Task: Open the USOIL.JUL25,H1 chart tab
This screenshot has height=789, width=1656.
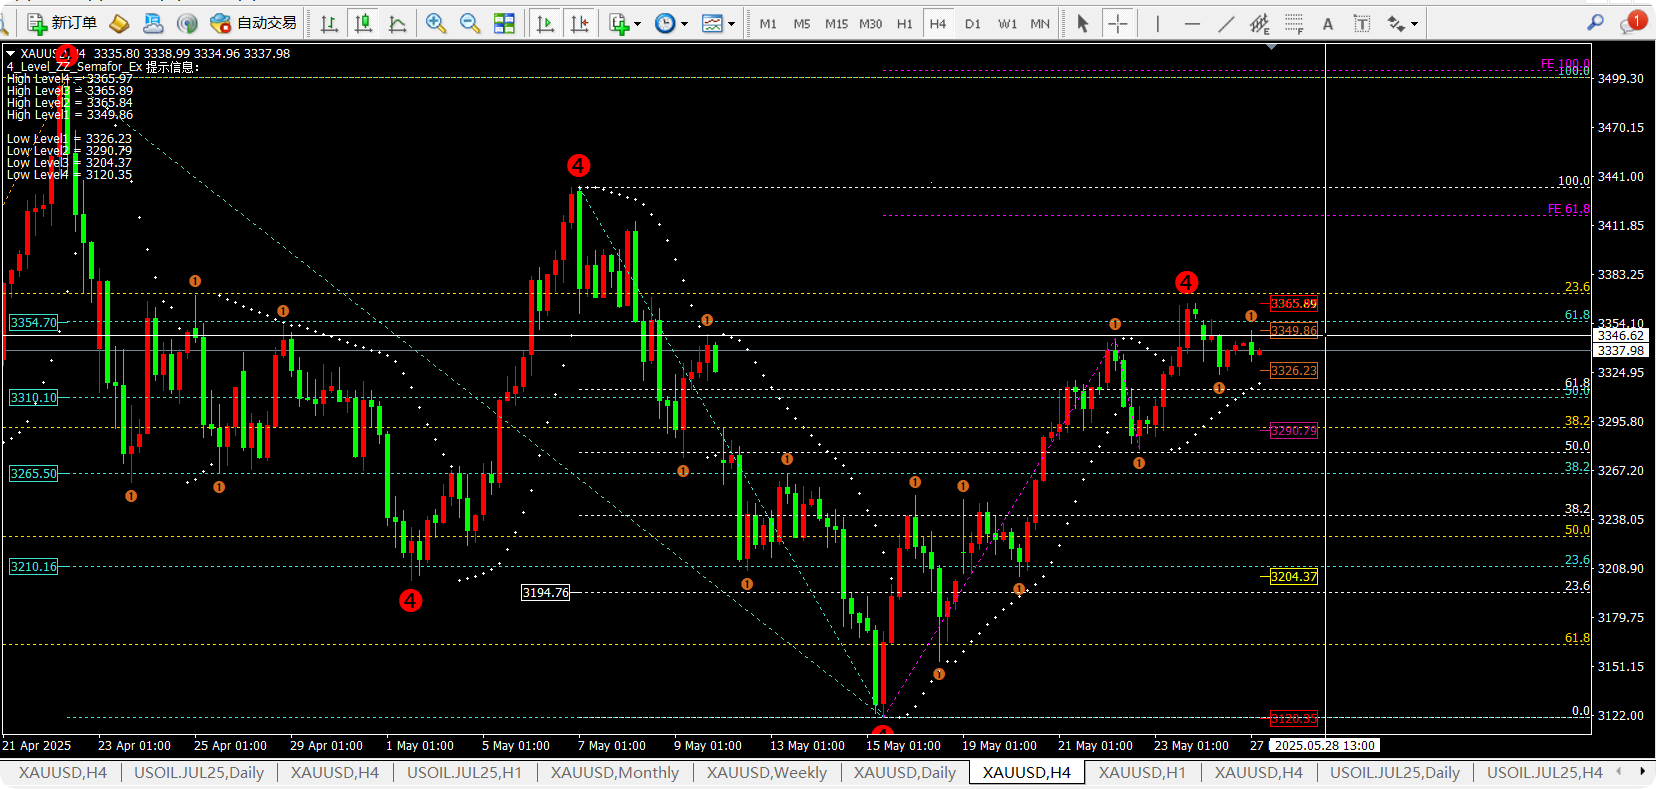Action: tap(464, 772)
